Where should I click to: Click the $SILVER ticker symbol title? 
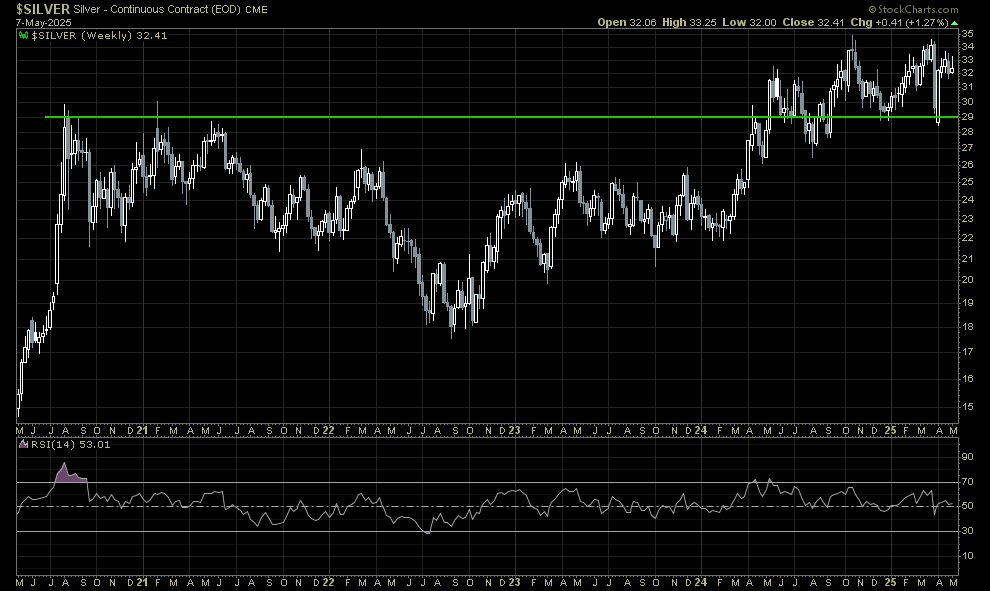tap(43, 7)
